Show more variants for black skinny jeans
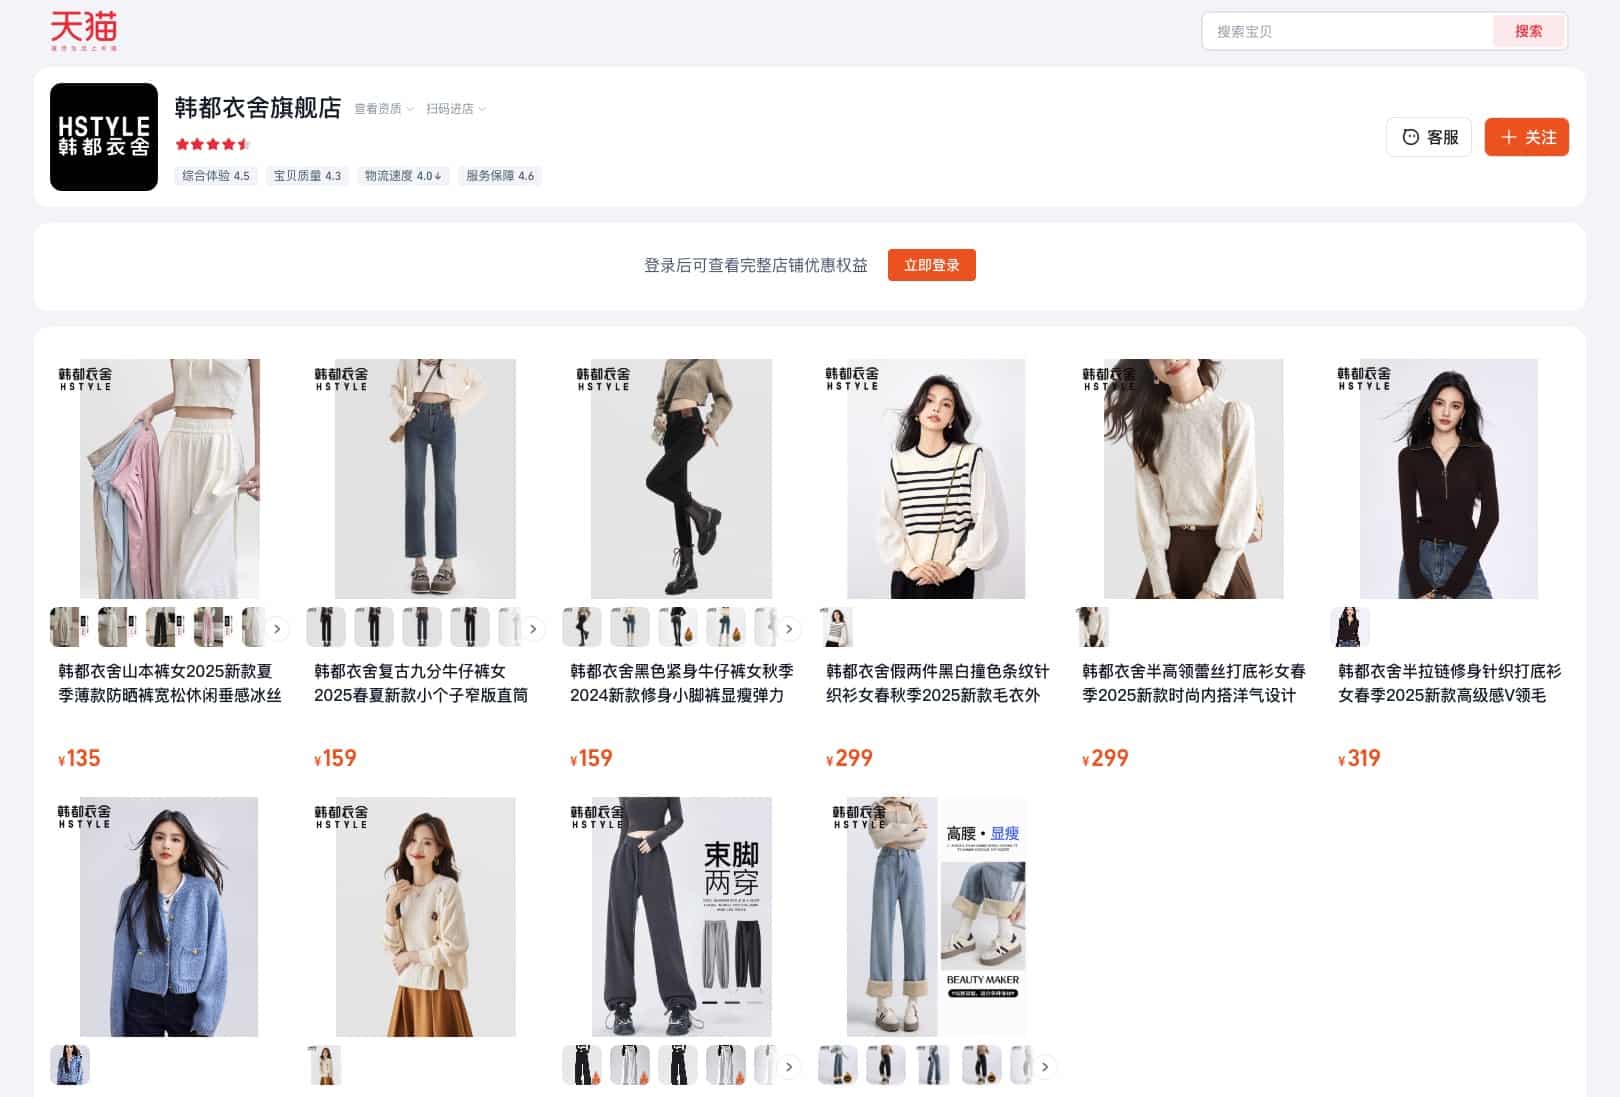This screenshot has width=1620, height=1097. click(789, 629)
